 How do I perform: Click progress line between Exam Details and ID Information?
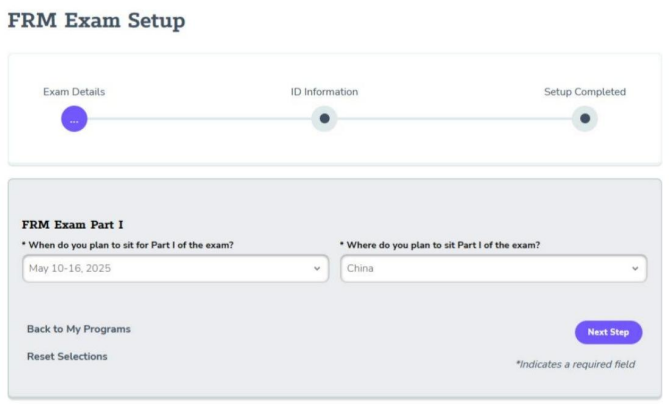pyautogui.click(x=200, y=119)
